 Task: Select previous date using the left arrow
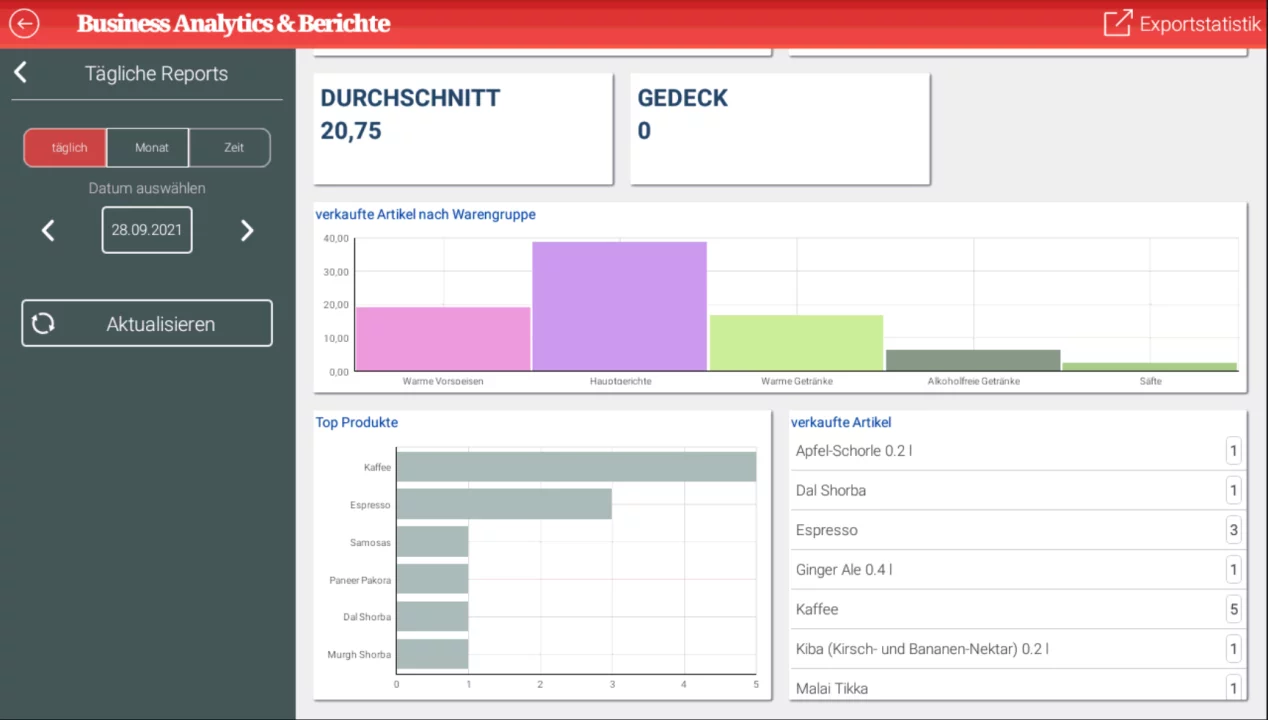[47, 230]
